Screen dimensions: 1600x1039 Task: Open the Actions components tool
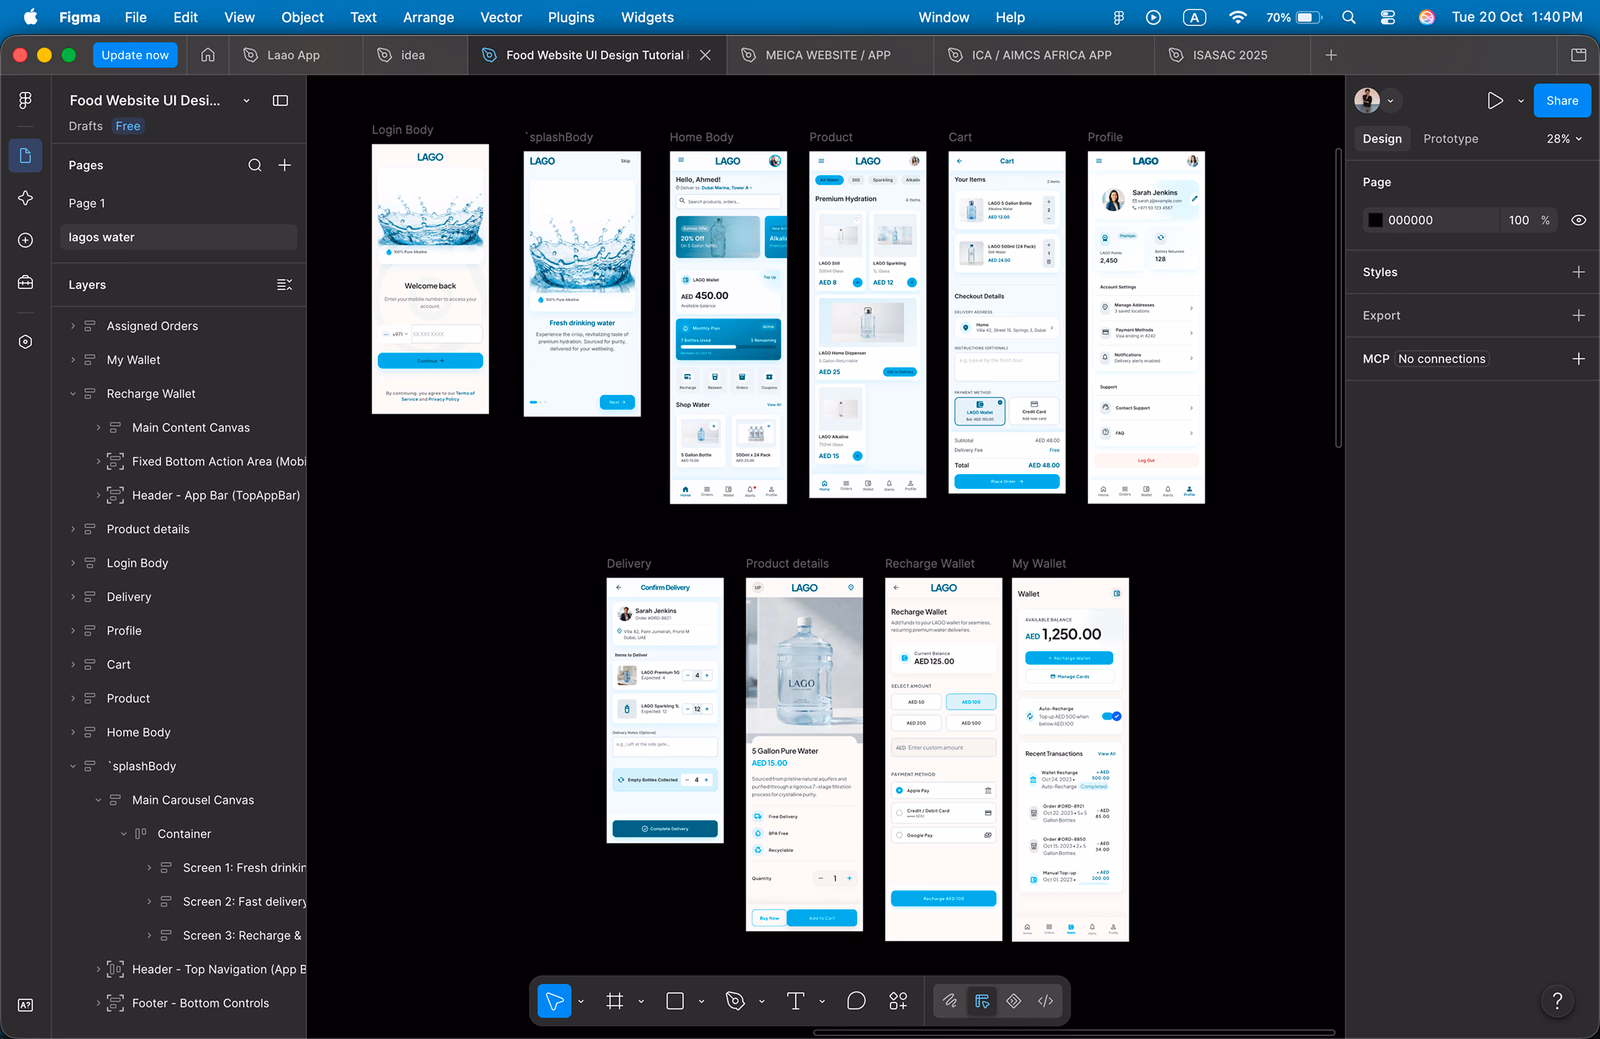[x=898, y=1001]
